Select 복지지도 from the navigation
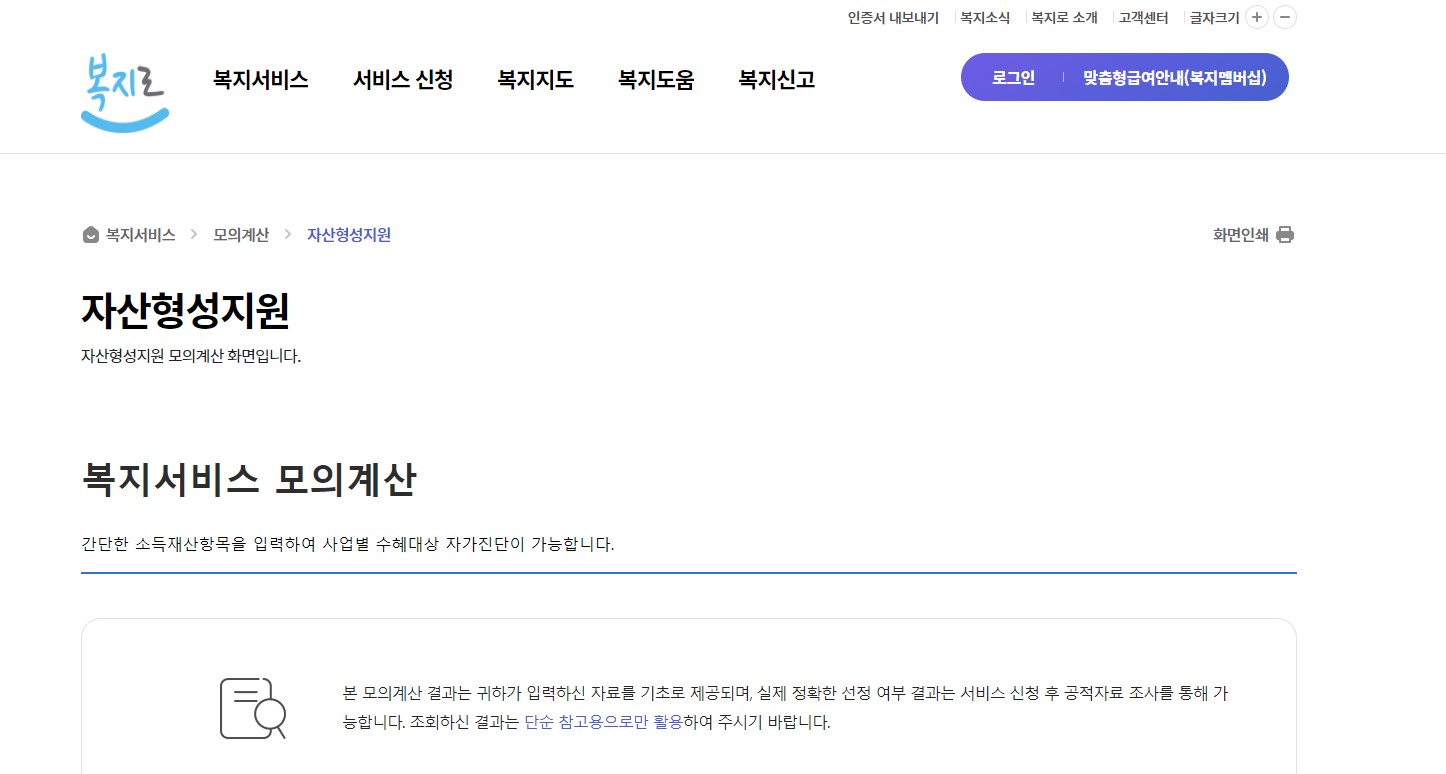Viewport: 1446px width, 774px height. tap(535, 80)
